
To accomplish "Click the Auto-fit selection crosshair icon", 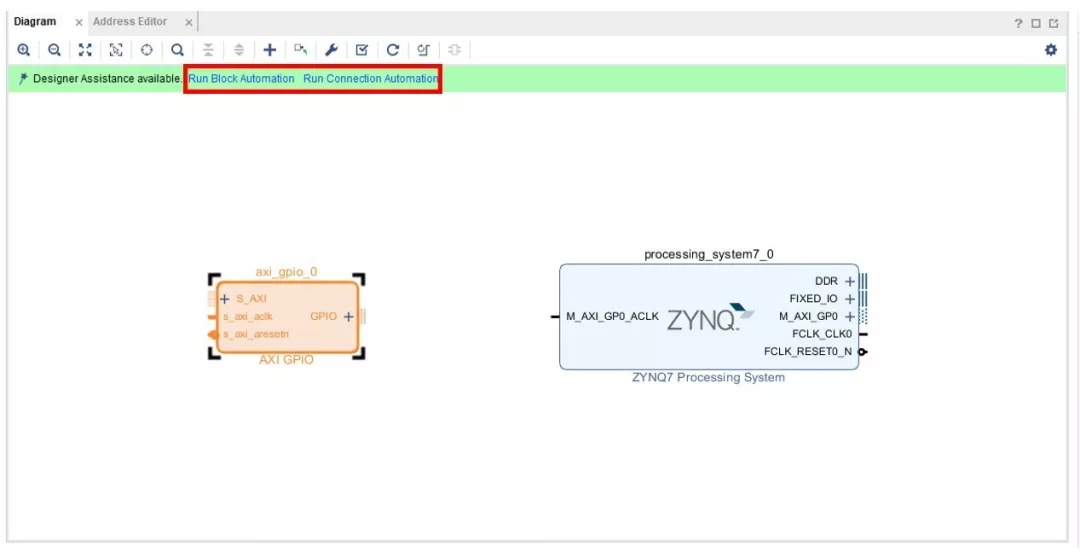I will point(146,50).
